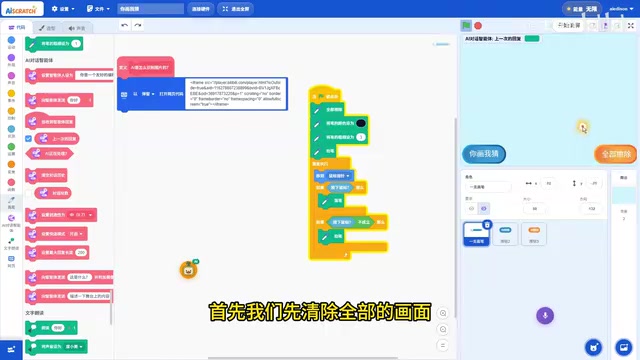Open the dark-orange Variables blocks category
Viewport: 640px width, 360px height.
click(11, 167)
